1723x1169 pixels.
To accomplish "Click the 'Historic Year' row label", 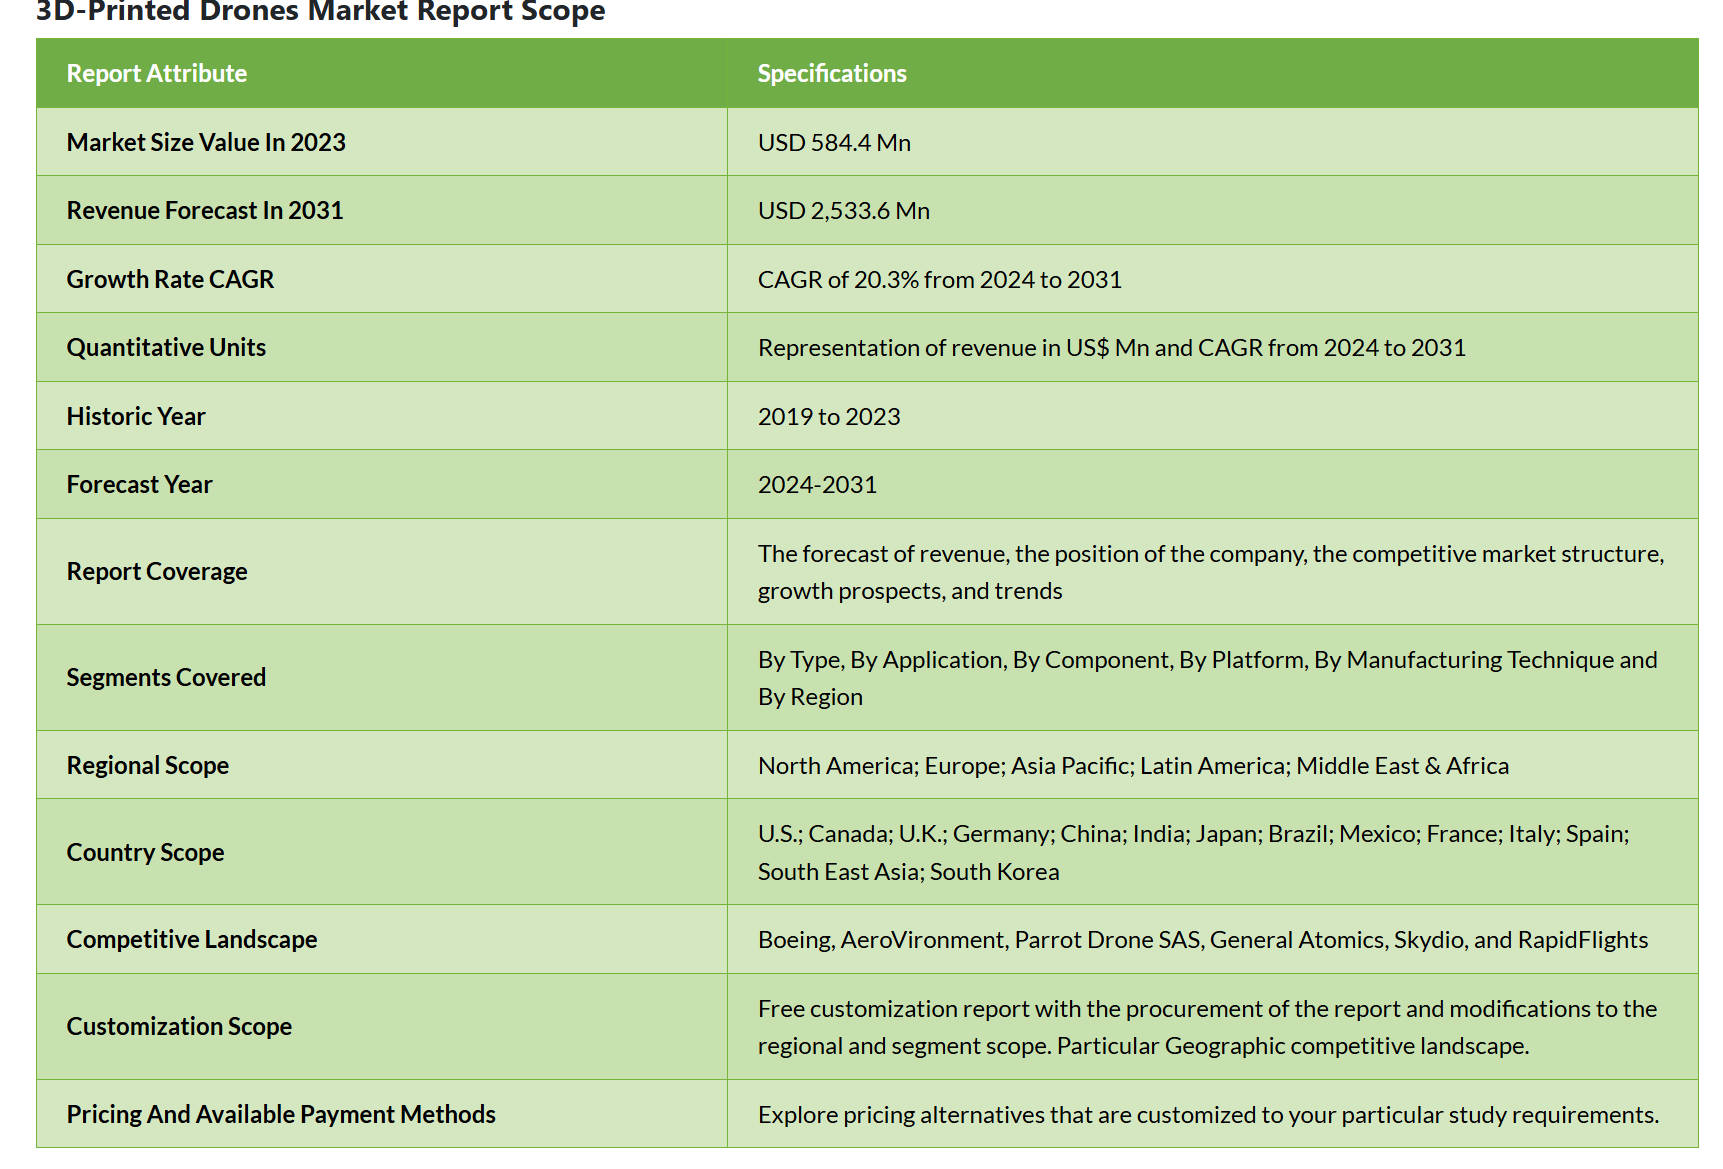I will (136, 417).
